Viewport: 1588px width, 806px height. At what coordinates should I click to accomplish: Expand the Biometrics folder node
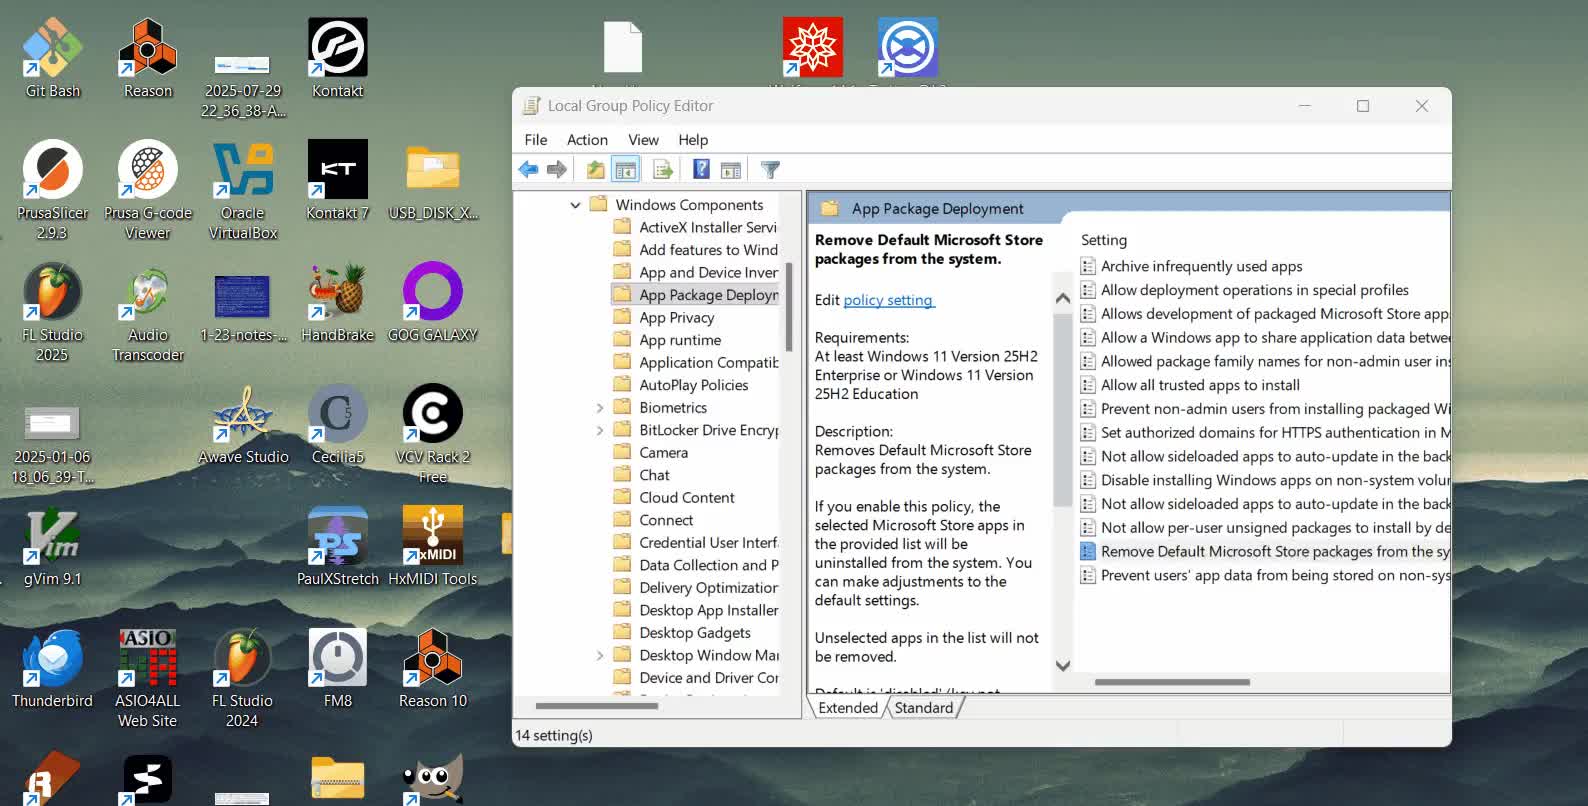pos(600,408)
